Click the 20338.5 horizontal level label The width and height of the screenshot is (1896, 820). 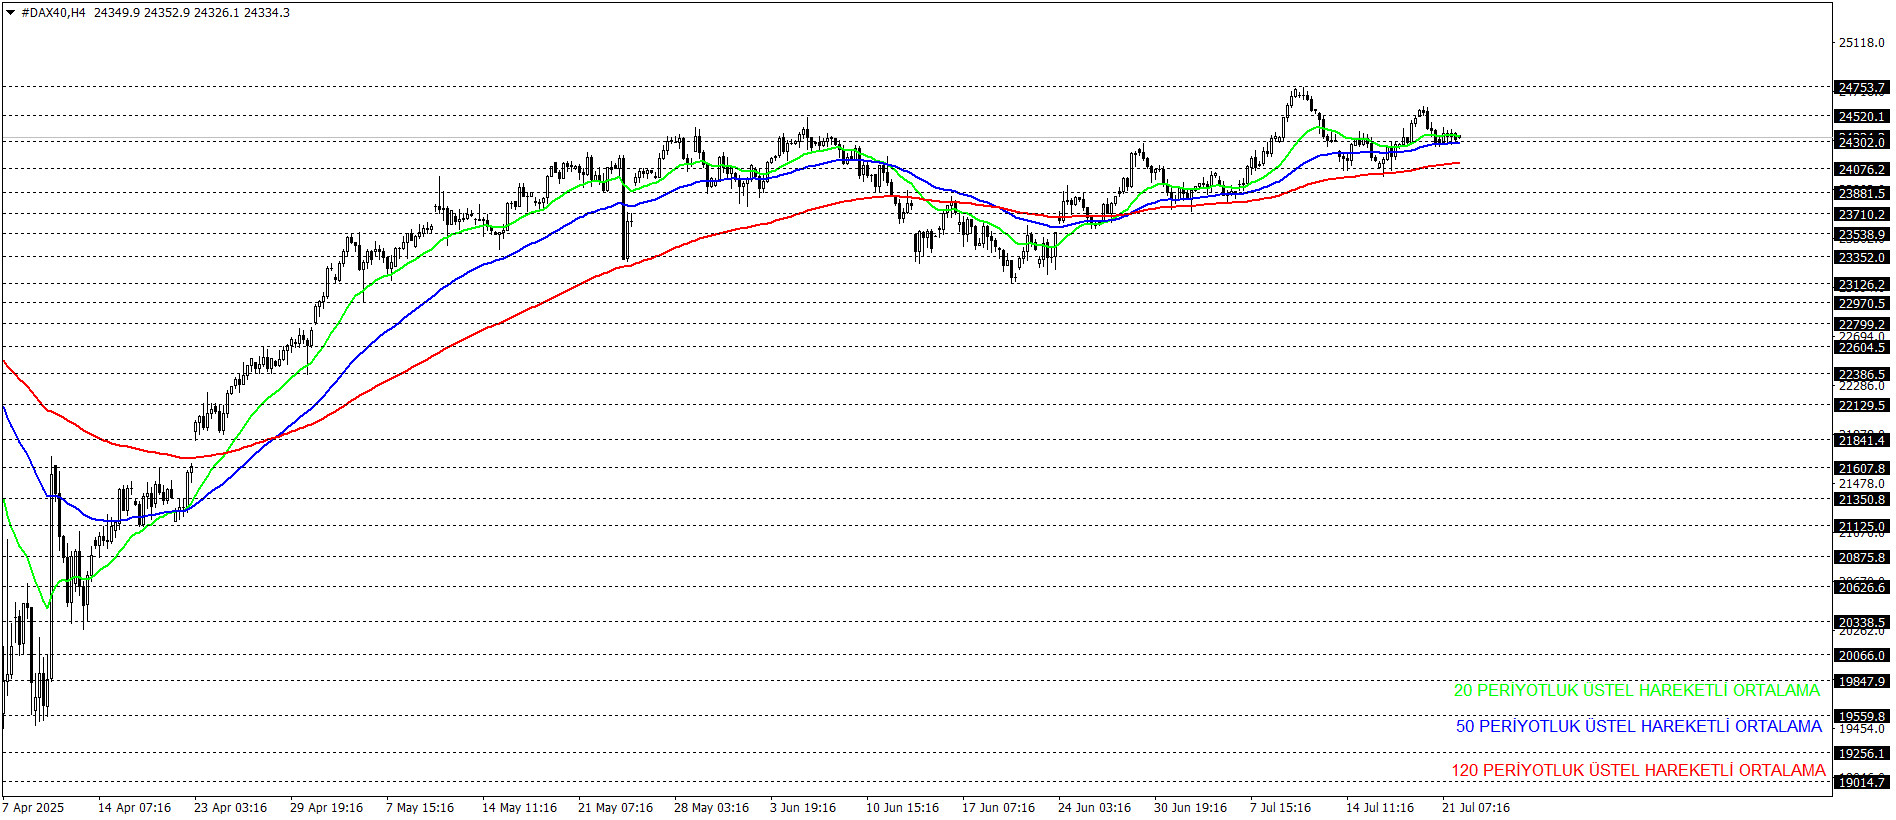pyautogui.click(x=1862, y=623)
